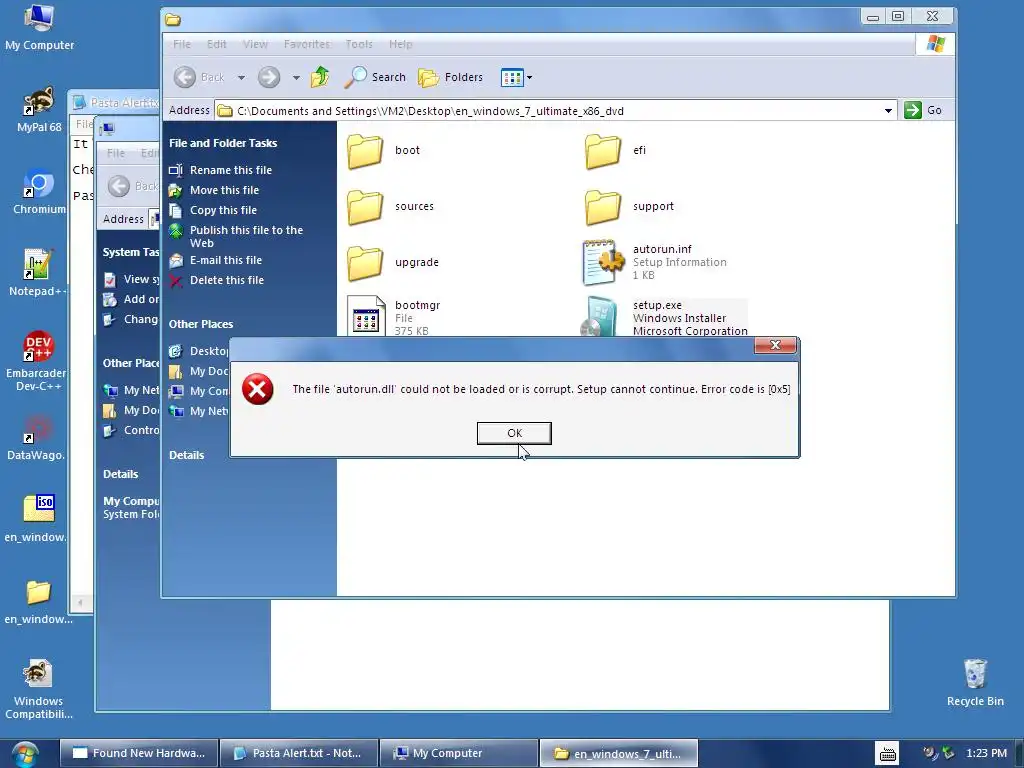The width and height of the screenshot is (1024, 768).
Task: Open the Forward history dropdown arrow
Action: 296,78
